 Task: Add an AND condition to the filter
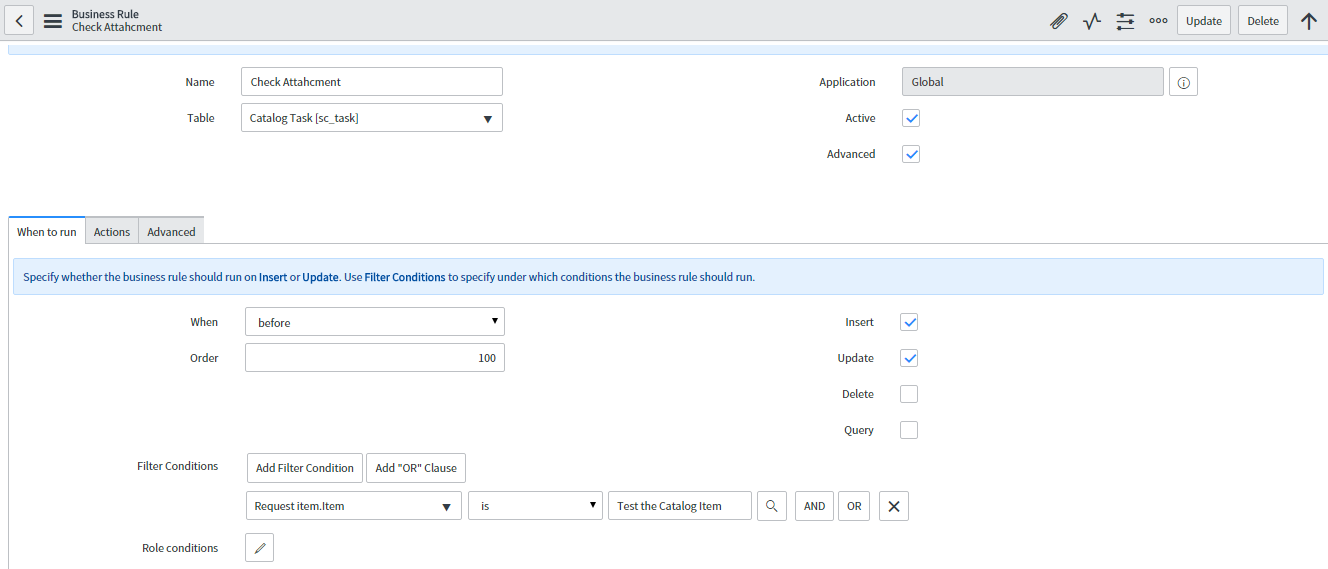(815, 506)
